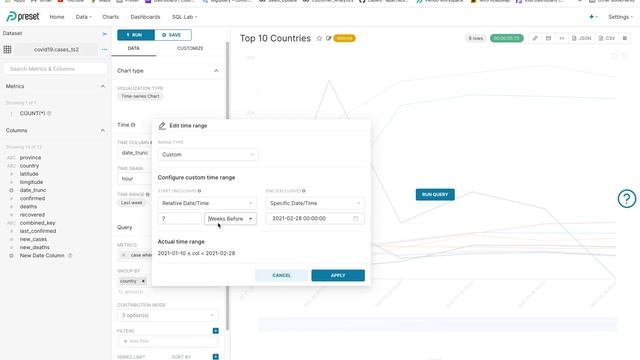640x360 pixels.
Task: Click the relative value field showing 7
Action: click(180, 219)
